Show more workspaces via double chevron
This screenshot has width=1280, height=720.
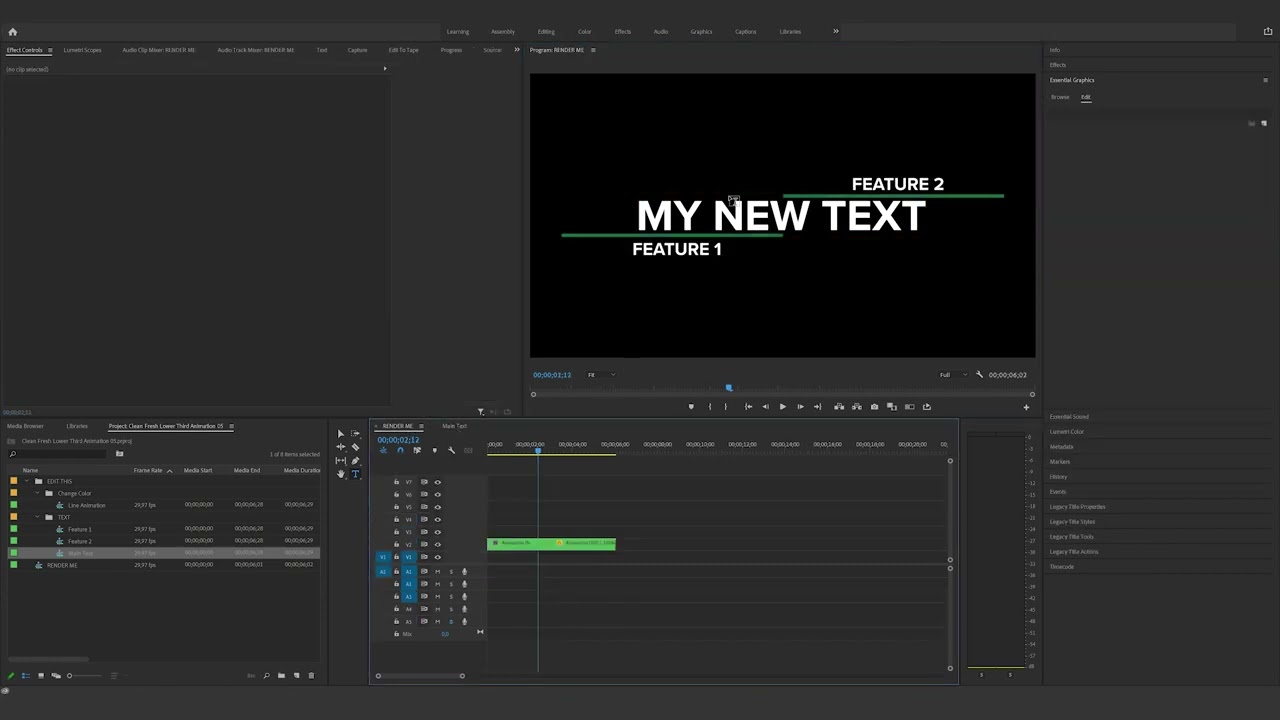[x=836, y=31]
